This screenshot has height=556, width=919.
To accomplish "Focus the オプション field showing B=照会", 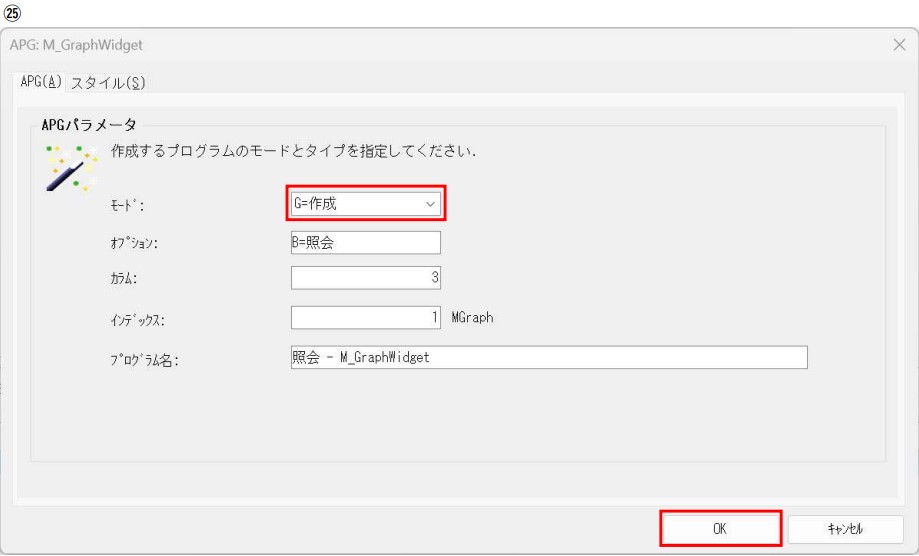I will click(365, 243).
